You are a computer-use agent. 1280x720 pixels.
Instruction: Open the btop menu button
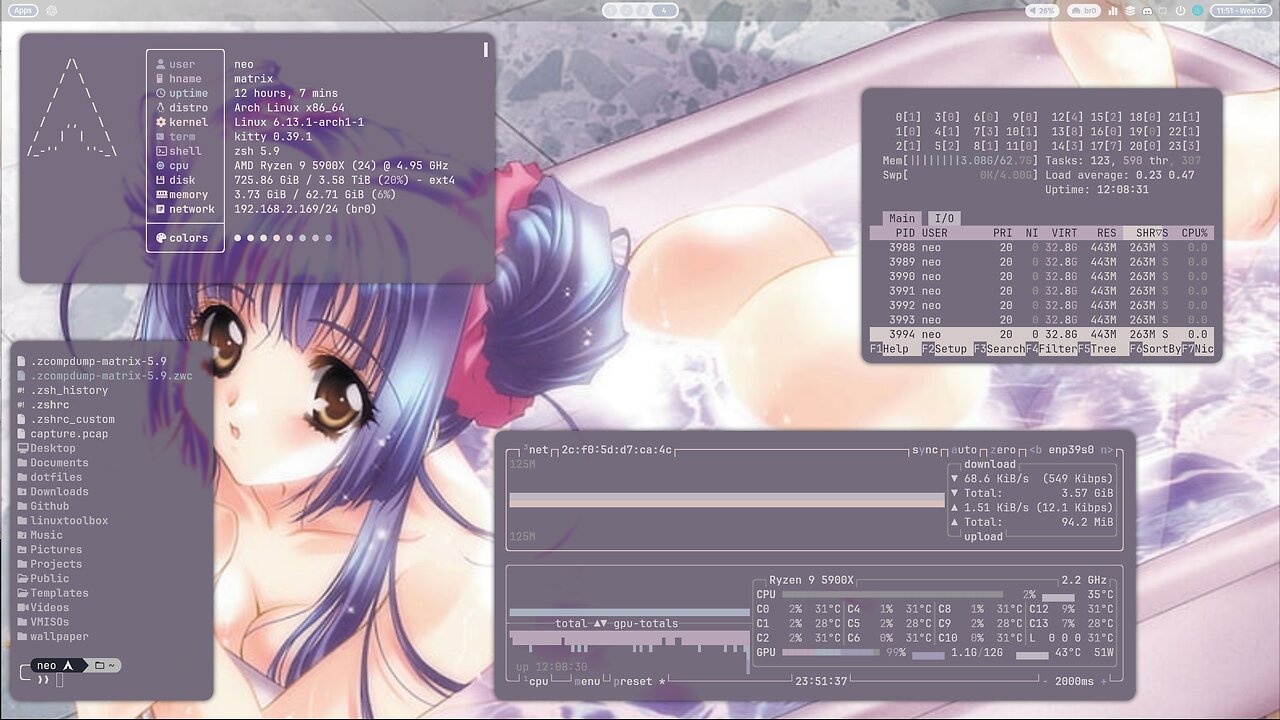(589, 681)
